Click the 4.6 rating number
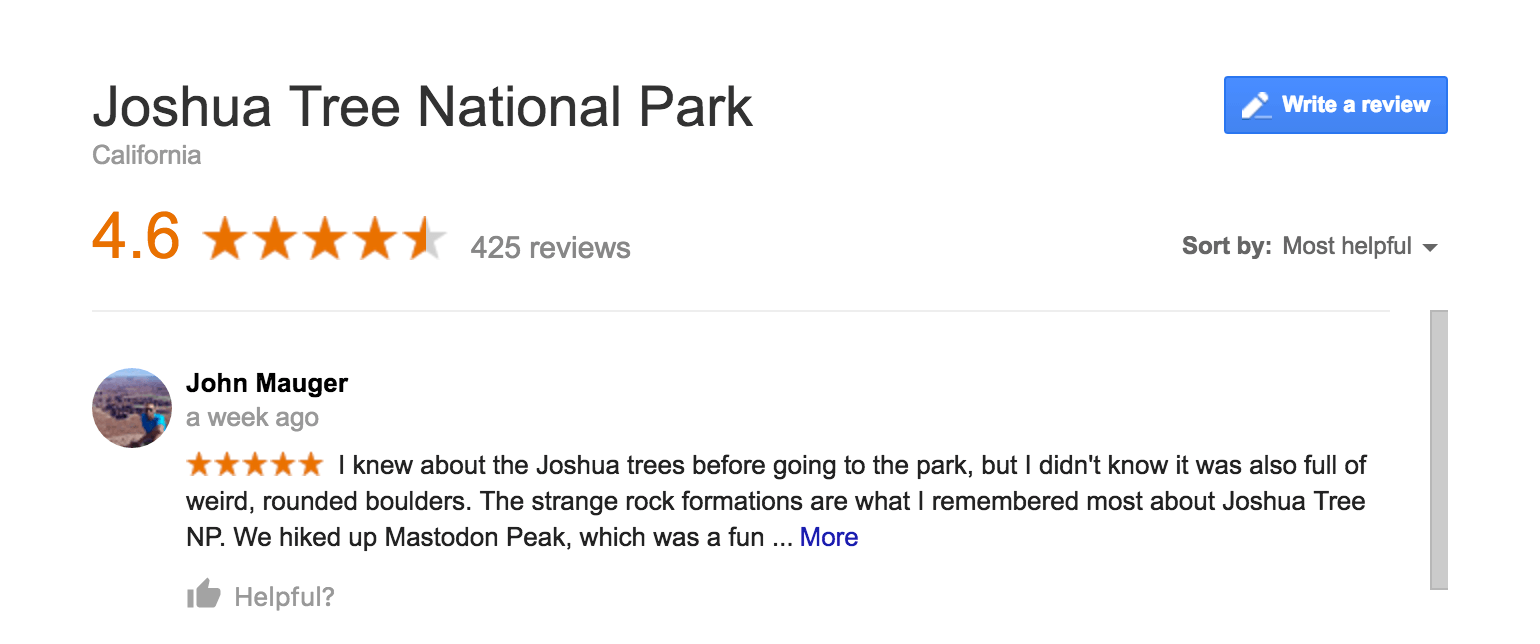This screenshot has height=644, width=1540. (136, 238)
